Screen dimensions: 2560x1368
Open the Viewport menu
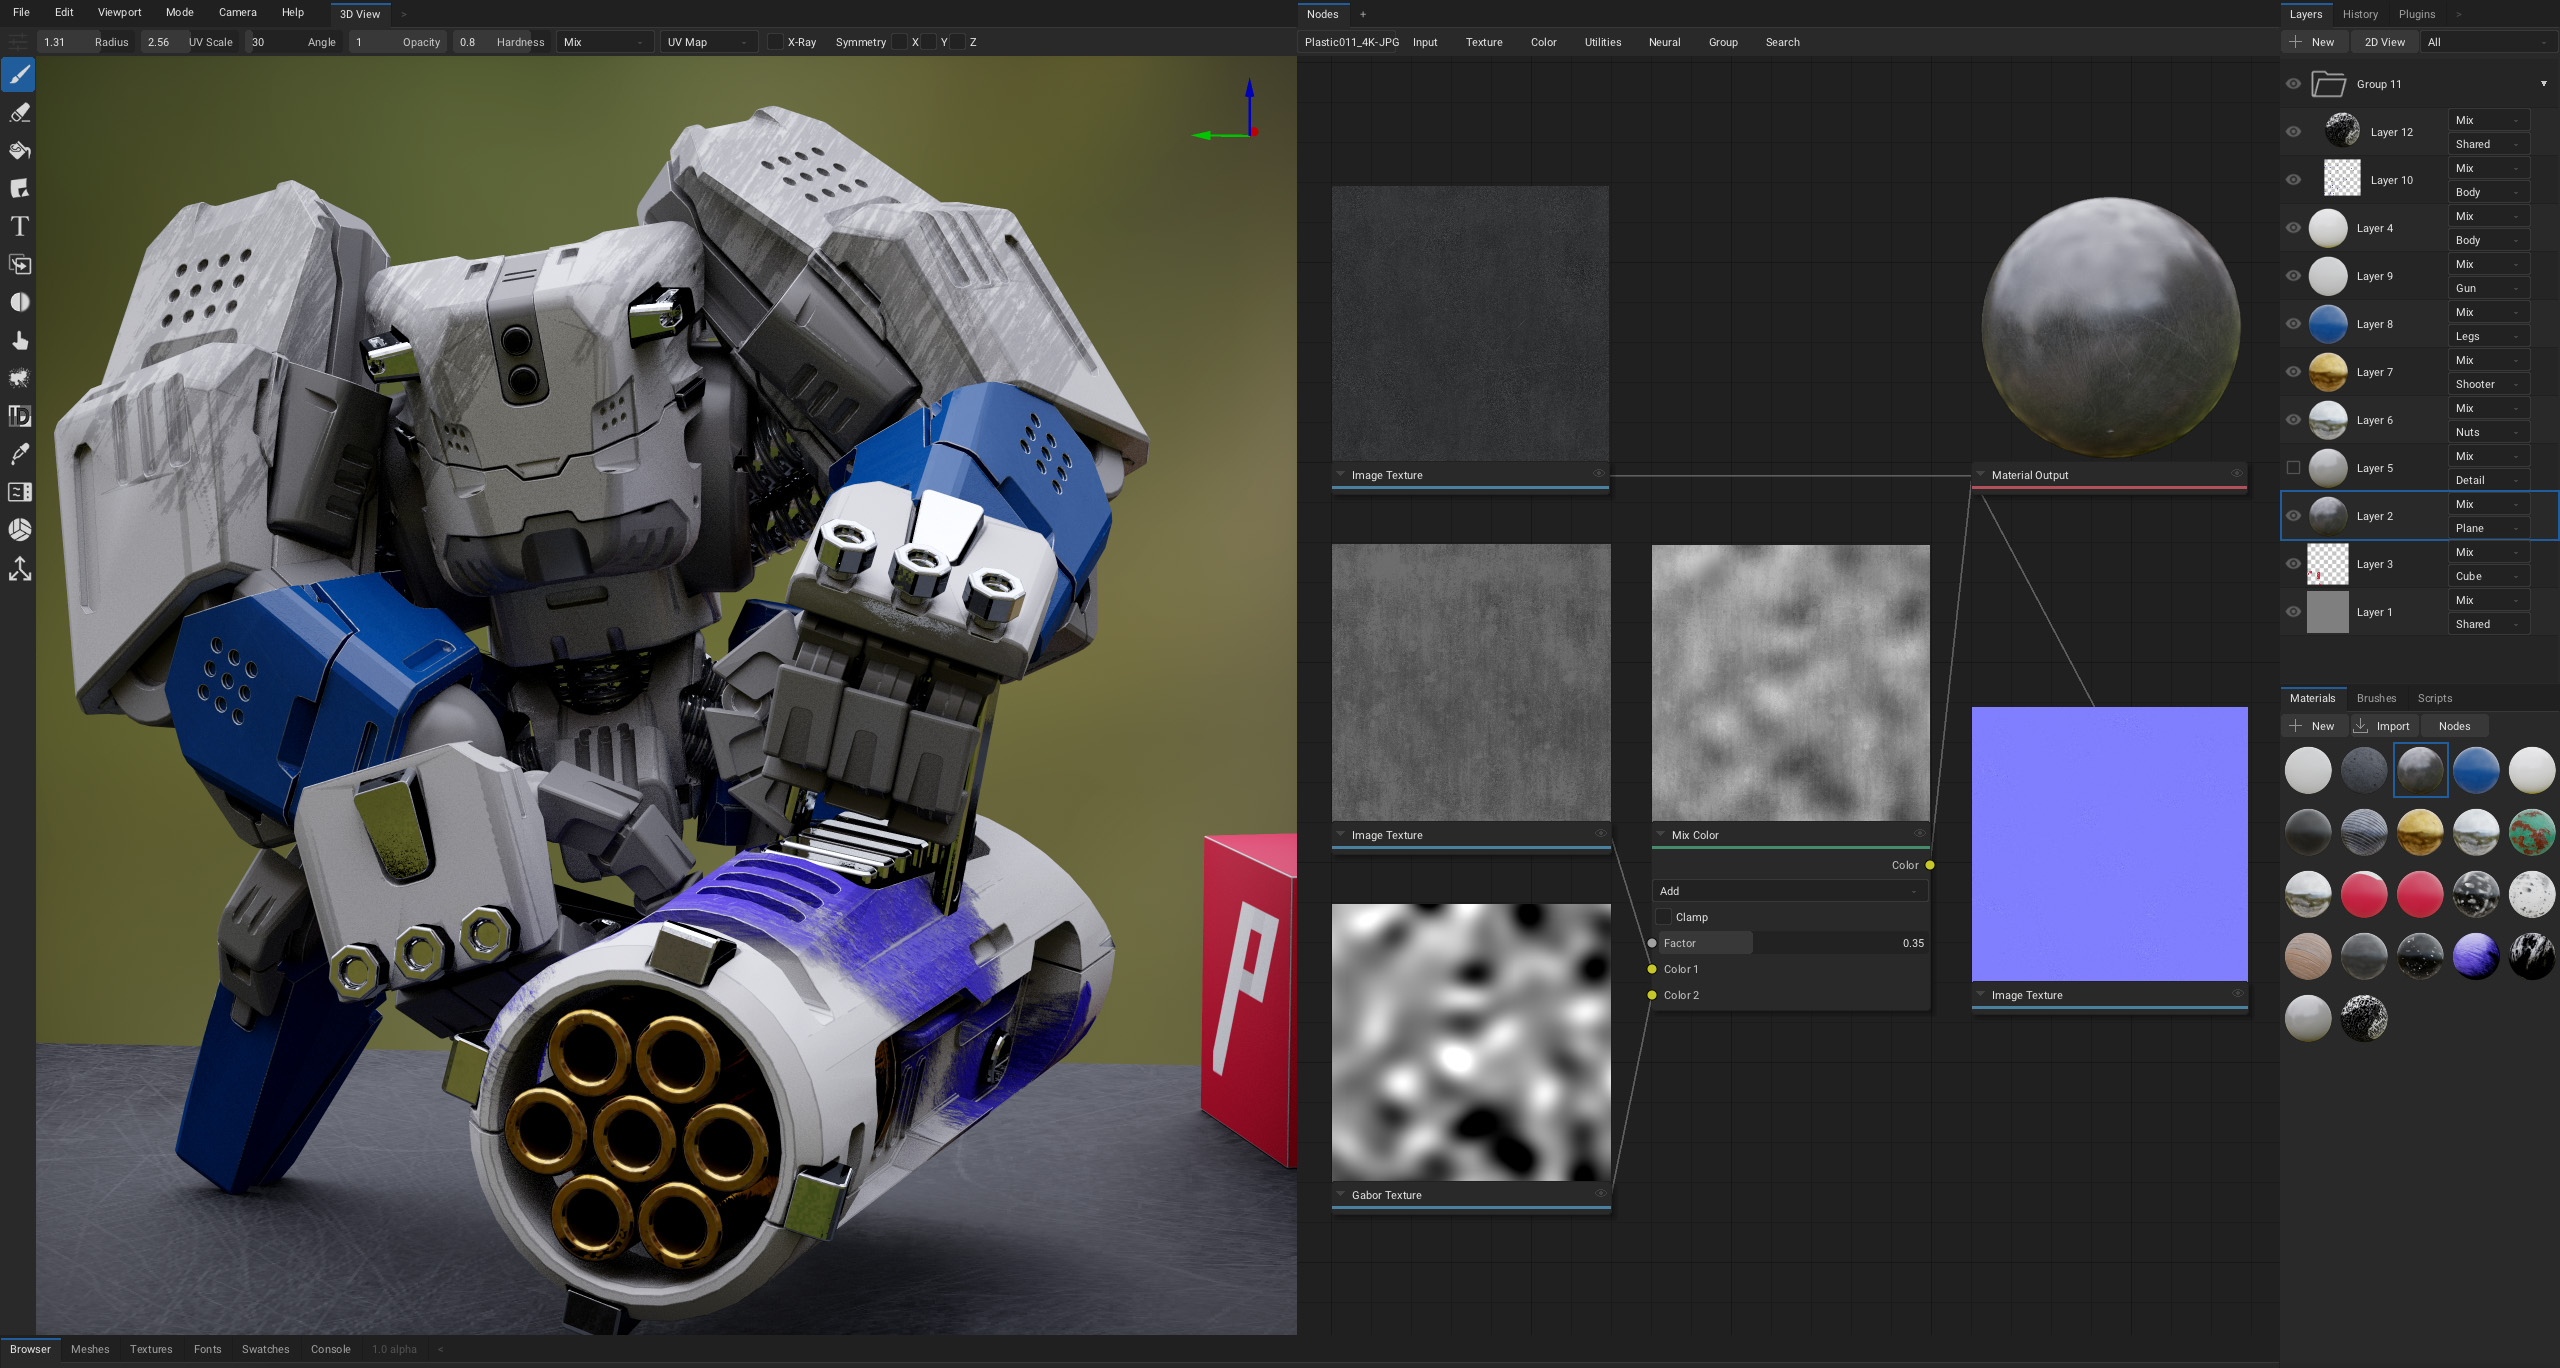pos(119,13)
